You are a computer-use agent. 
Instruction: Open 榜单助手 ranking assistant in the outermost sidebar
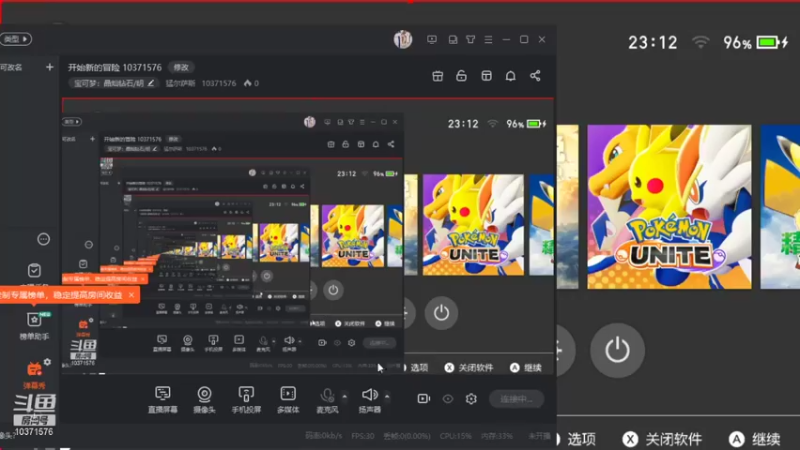(x=34, y=326)
